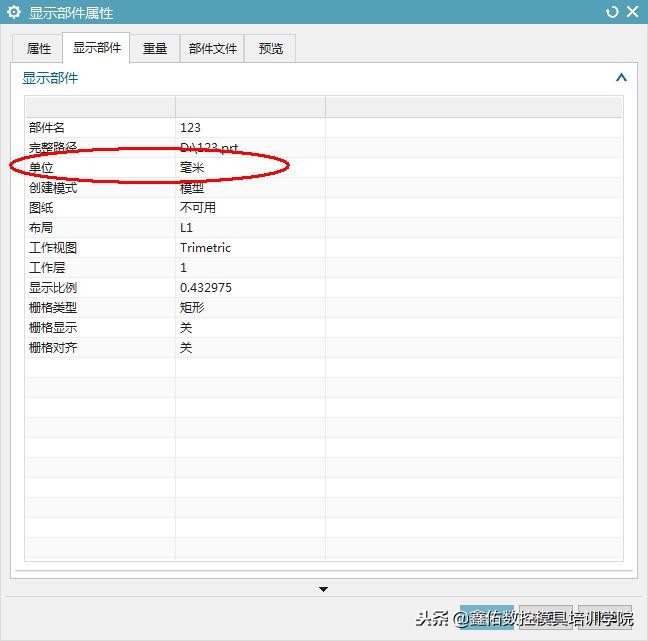Click the Trimetric value

pos(205,248)
